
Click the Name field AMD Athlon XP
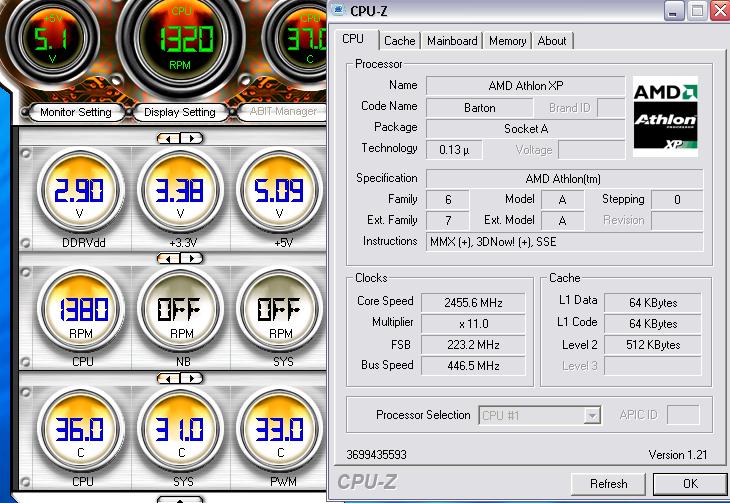526,86
